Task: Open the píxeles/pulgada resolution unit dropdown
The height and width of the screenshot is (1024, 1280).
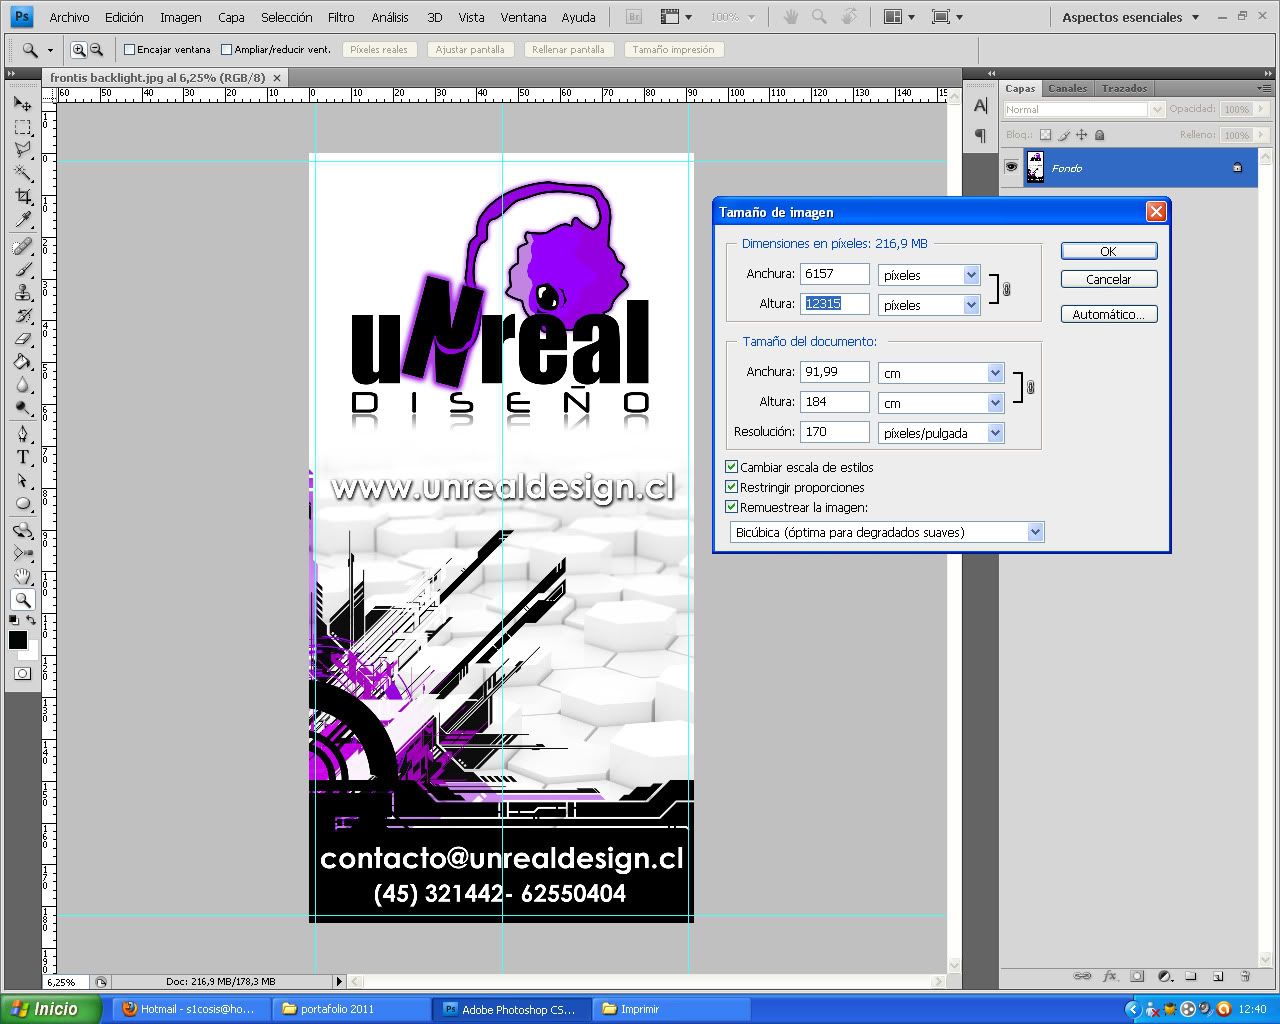Action: [x=995, y=433]
